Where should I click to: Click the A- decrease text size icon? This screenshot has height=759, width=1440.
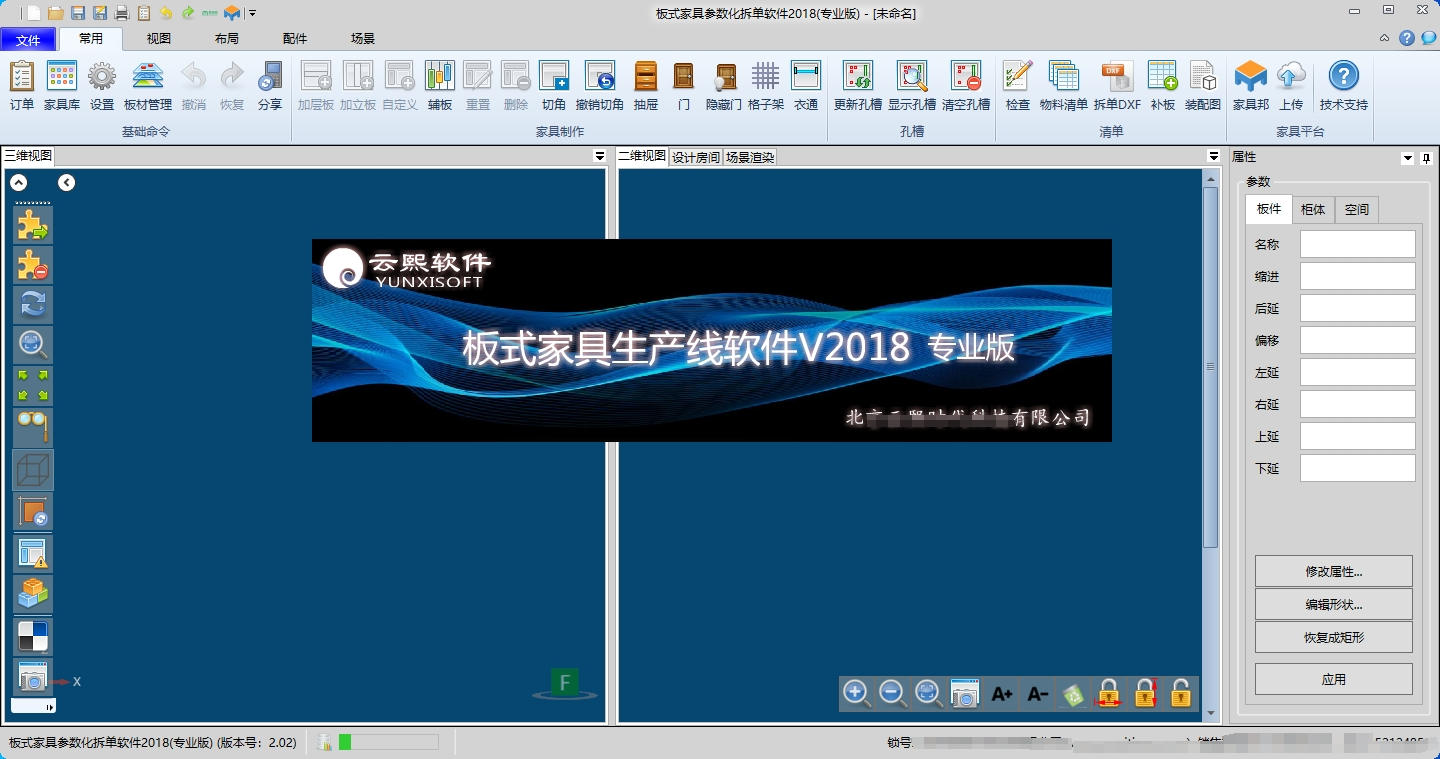1037,693
